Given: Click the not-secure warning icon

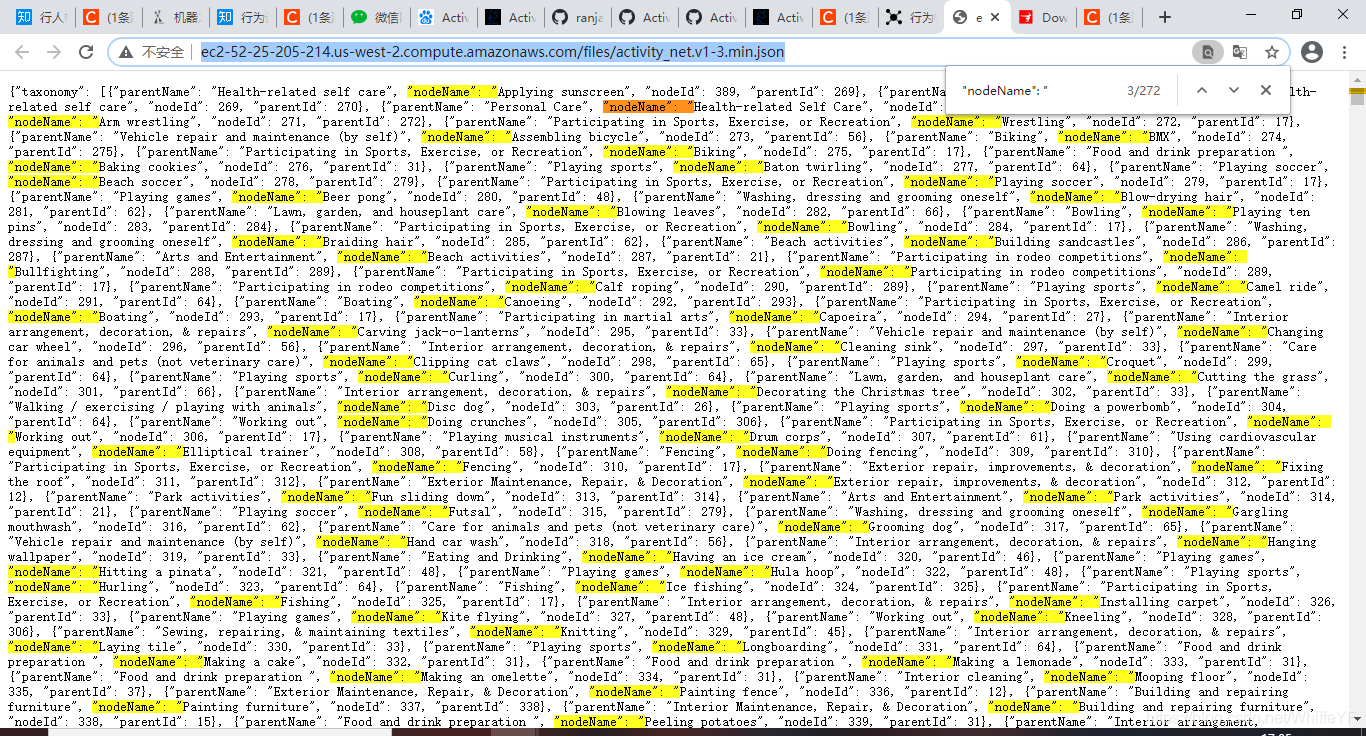Looking at the screenshot, I should click(126, 52).
